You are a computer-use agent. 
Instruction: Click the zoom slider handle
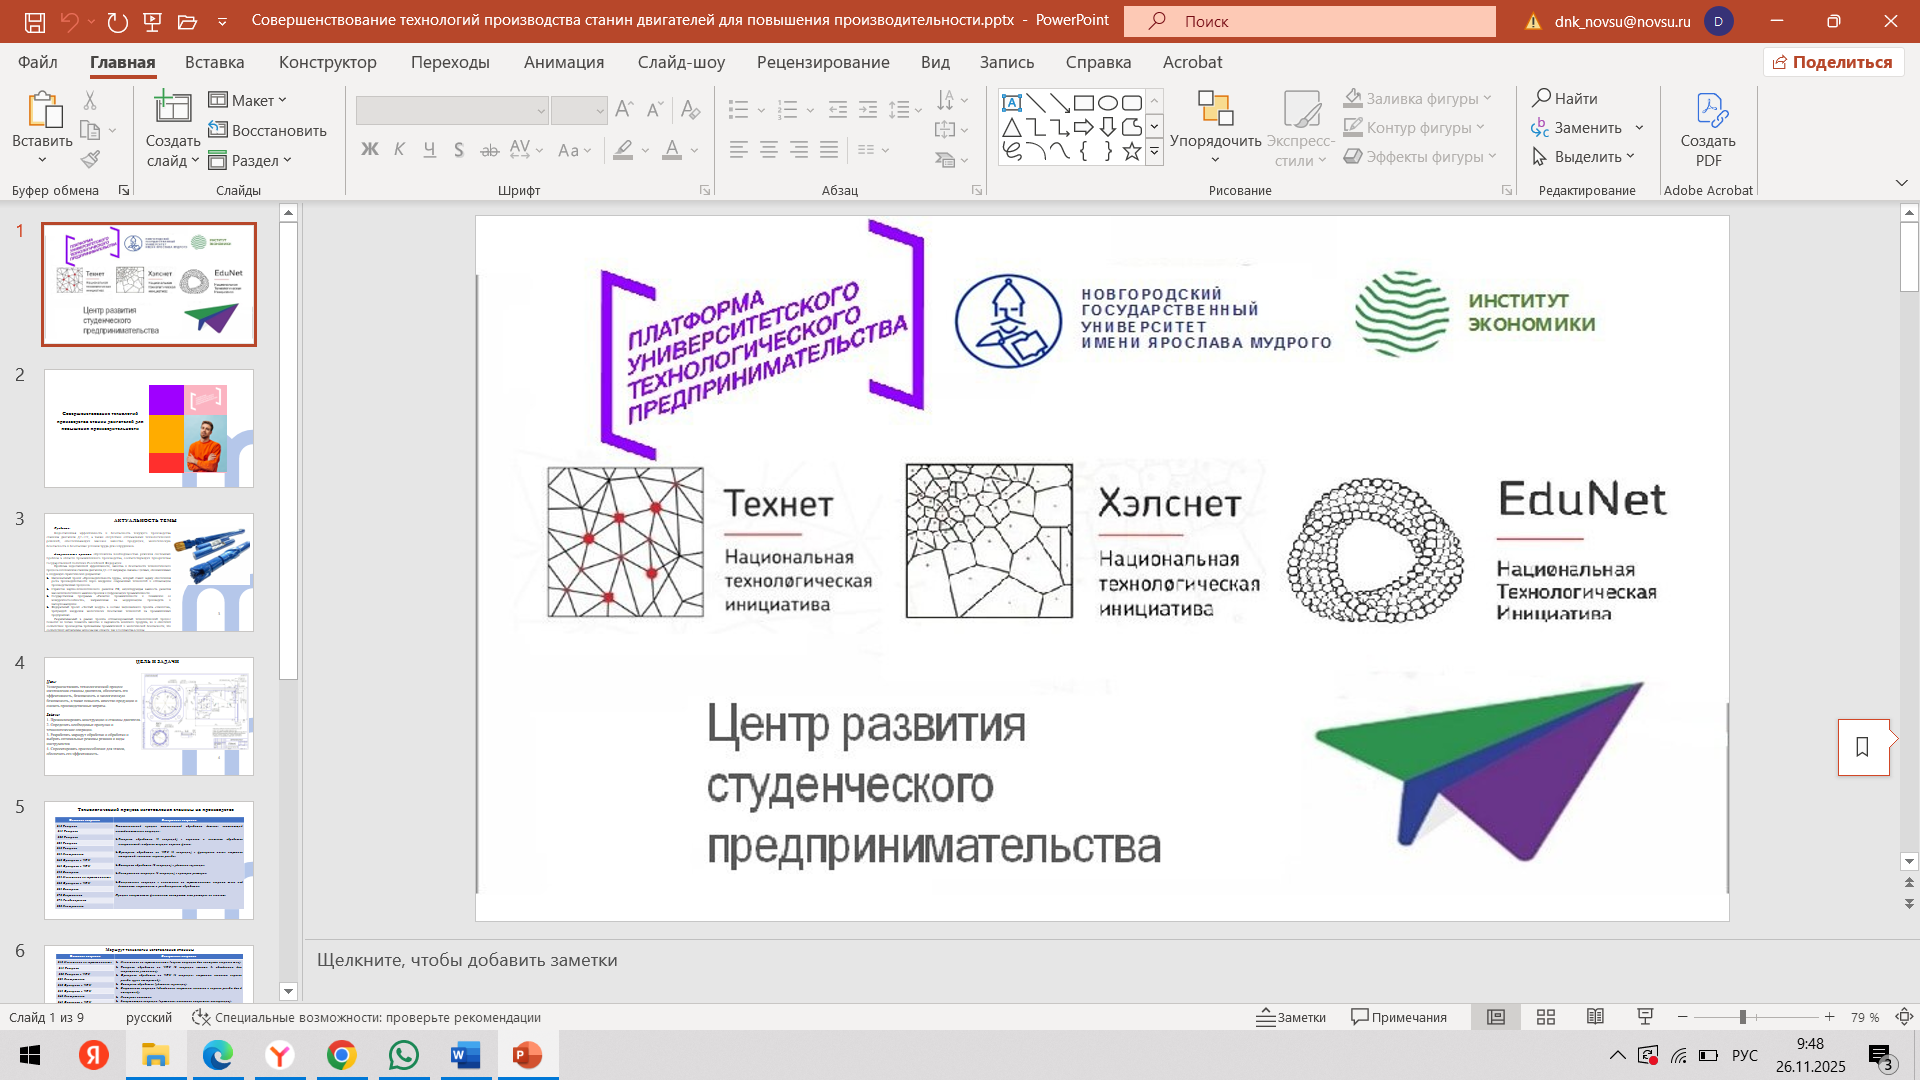(1742, 1017)
